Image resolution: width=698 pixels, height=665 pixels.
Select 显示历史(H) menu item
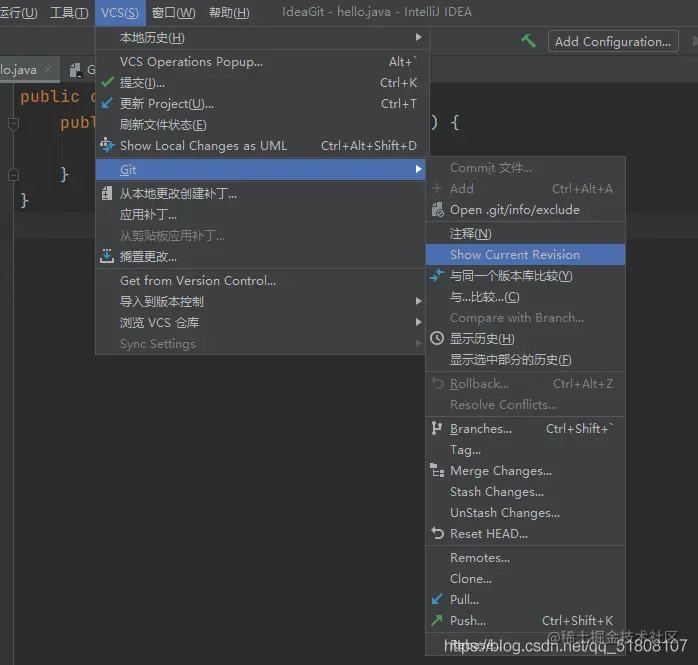[525, 338]
